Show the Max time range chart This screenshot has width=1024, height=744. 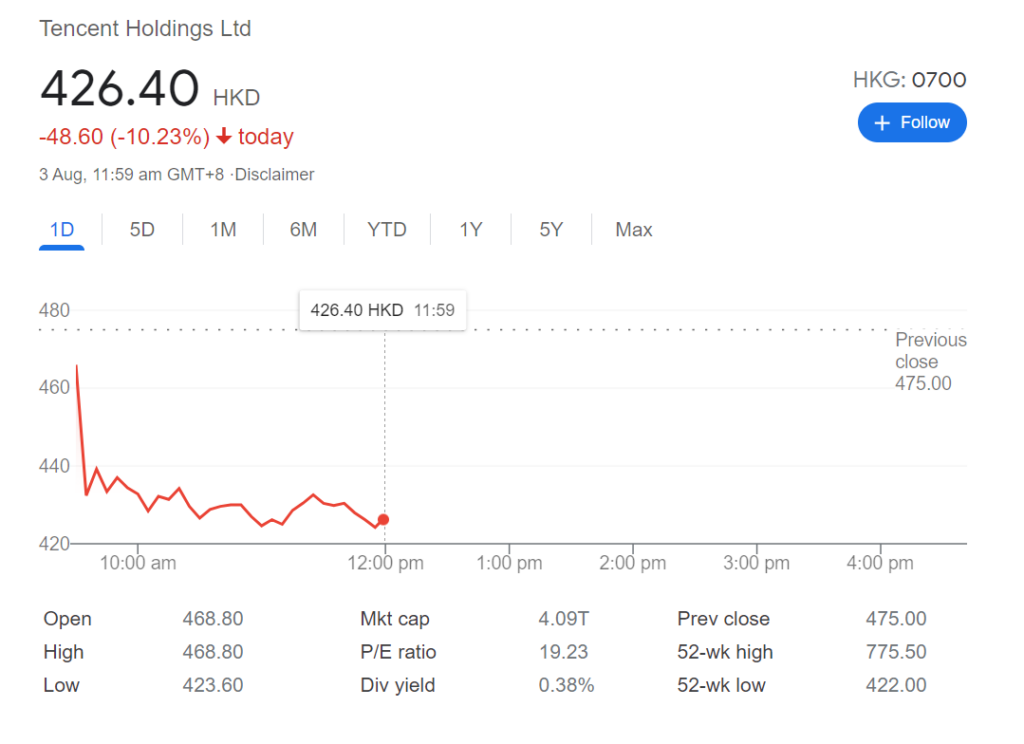click(x=634, y=230)
